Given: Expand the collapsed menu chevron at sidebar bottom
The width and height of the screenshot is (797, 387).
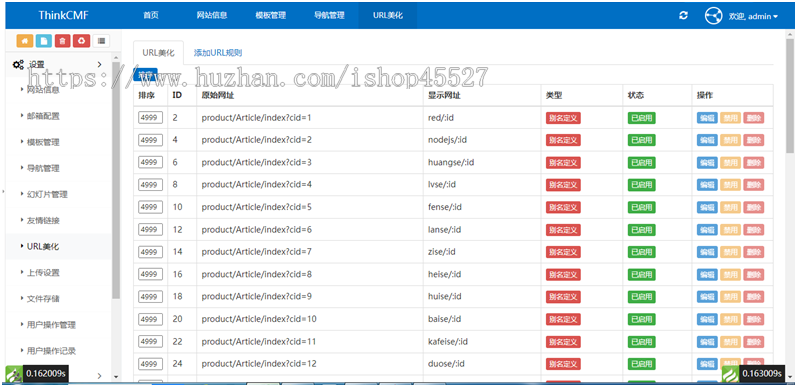Looking at the screenshot, I should [x=99, y=375].
